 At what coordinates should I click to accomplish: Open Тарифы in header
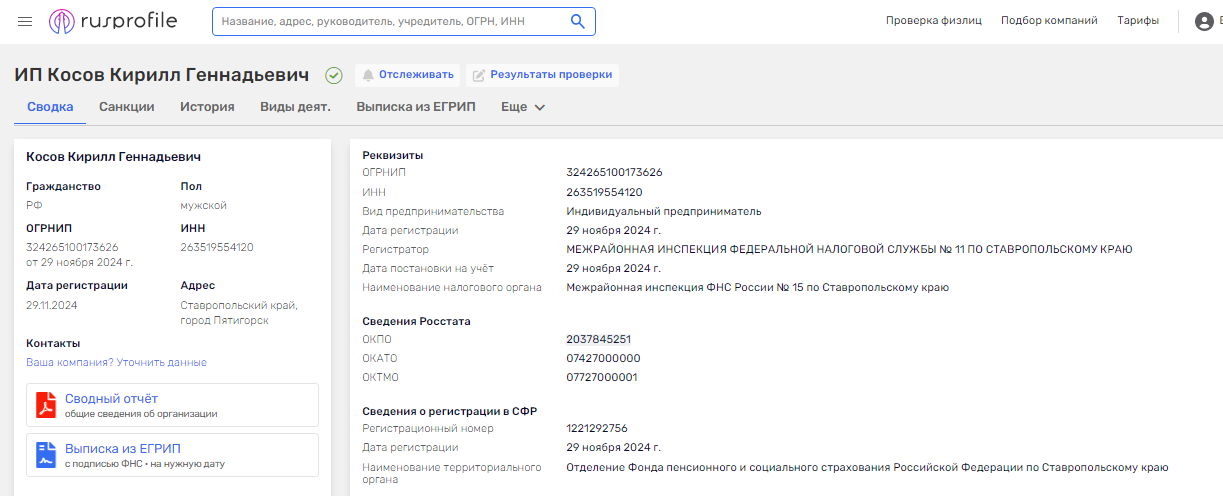click(x=1138, y=20)
